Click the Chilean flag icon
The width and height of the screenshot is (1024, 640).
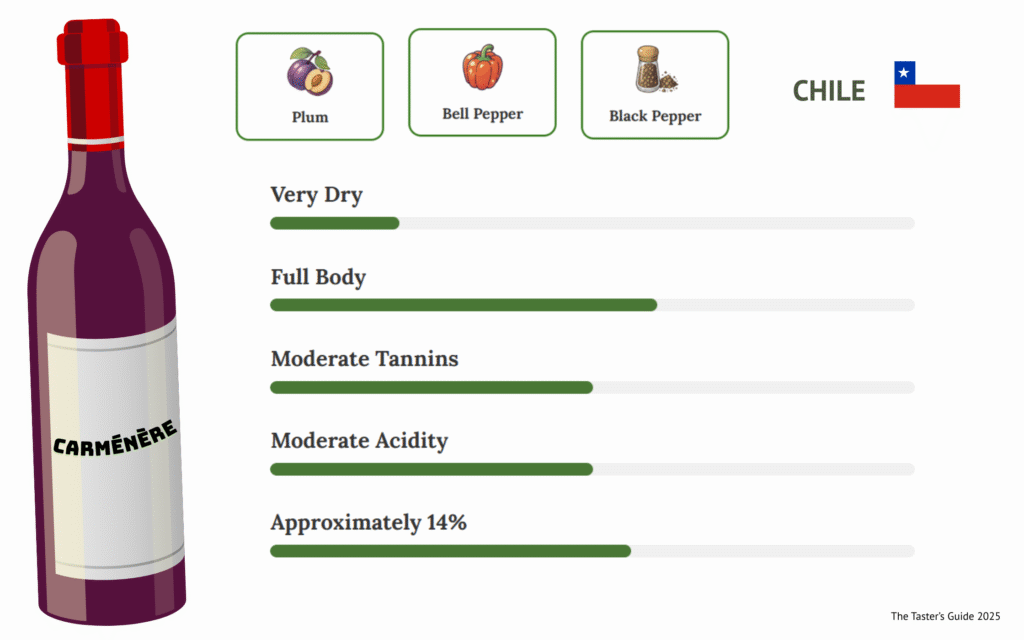point(926,84)
